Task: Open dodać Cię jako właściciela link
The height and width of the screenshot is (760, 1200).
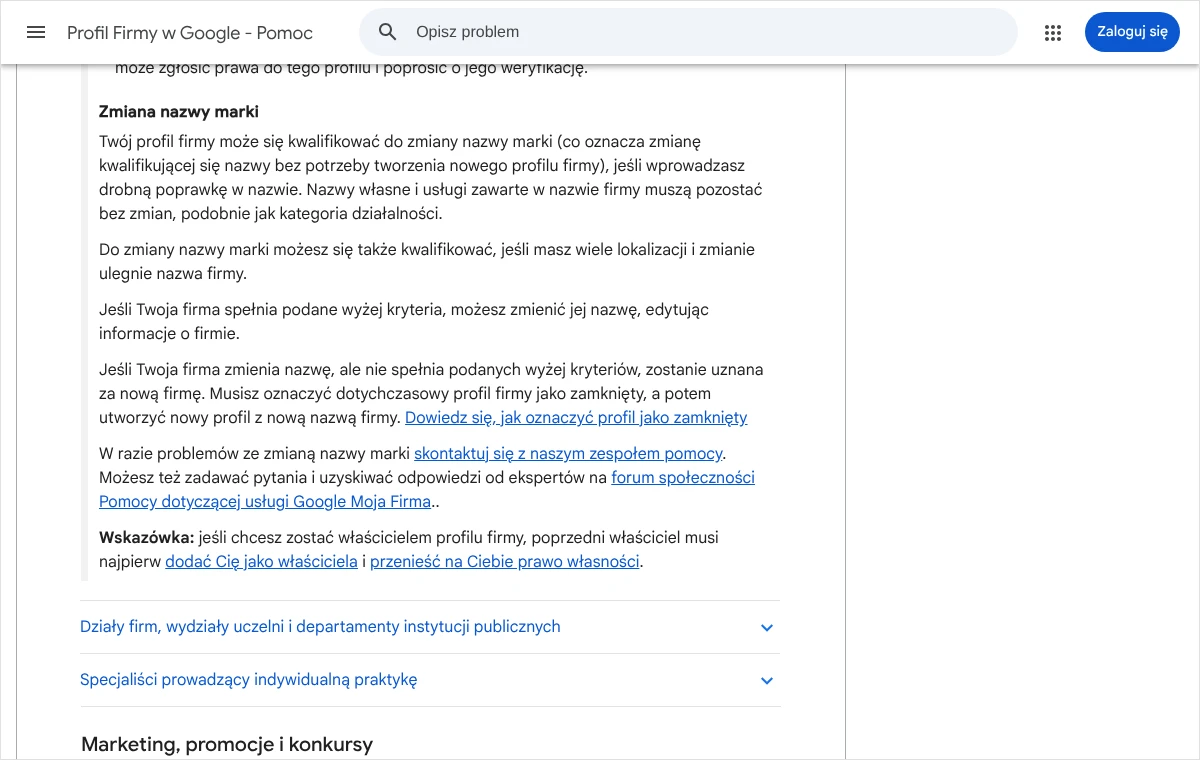Action: pyautogui.click(x=261, y=562)
